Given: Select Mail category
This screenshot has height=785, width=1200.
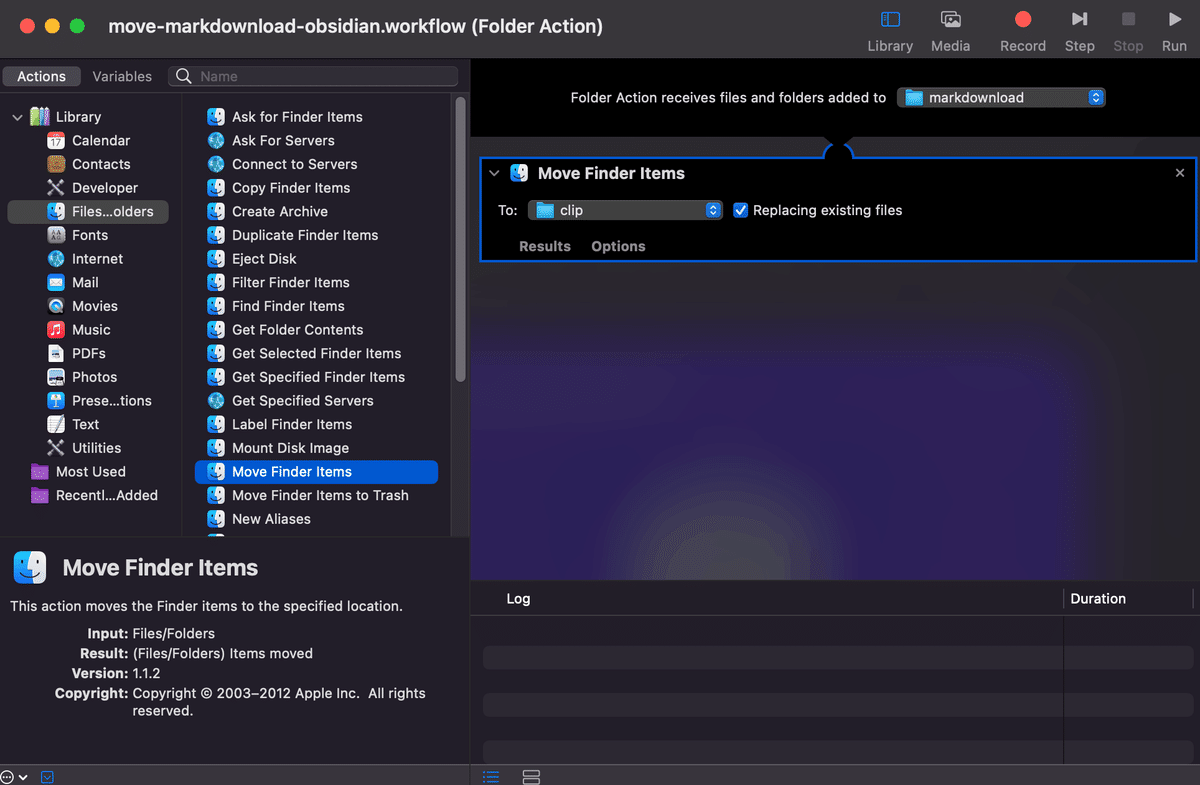Looking at the screenshot, I should click(85, 282).
